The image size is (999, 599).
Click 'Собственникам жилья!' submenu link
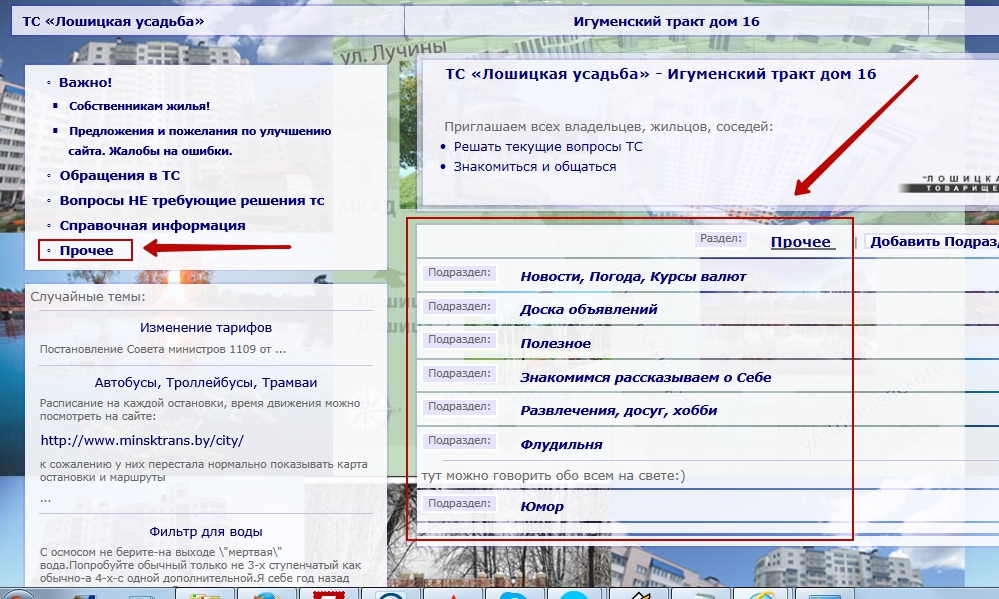pyautogui.click(x=139, y=106)
